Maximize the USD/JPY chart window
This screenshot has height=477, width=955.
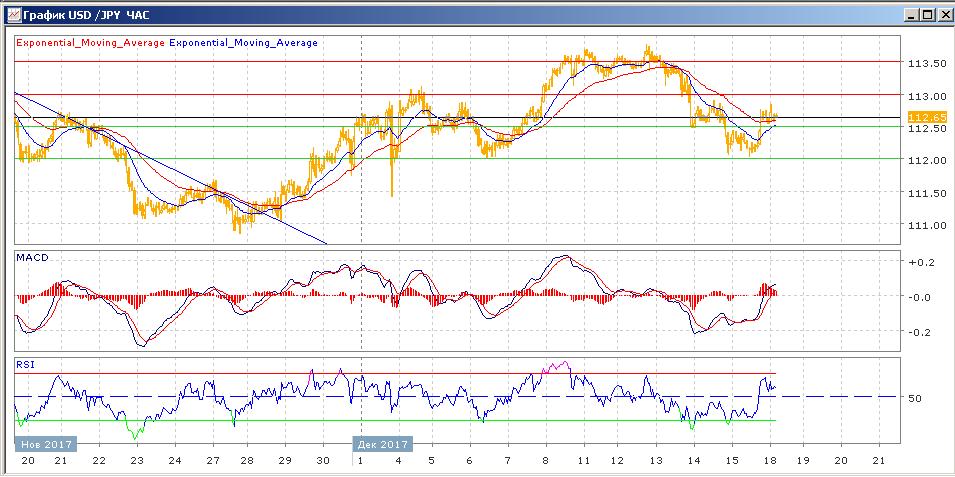tap(928, 15)
